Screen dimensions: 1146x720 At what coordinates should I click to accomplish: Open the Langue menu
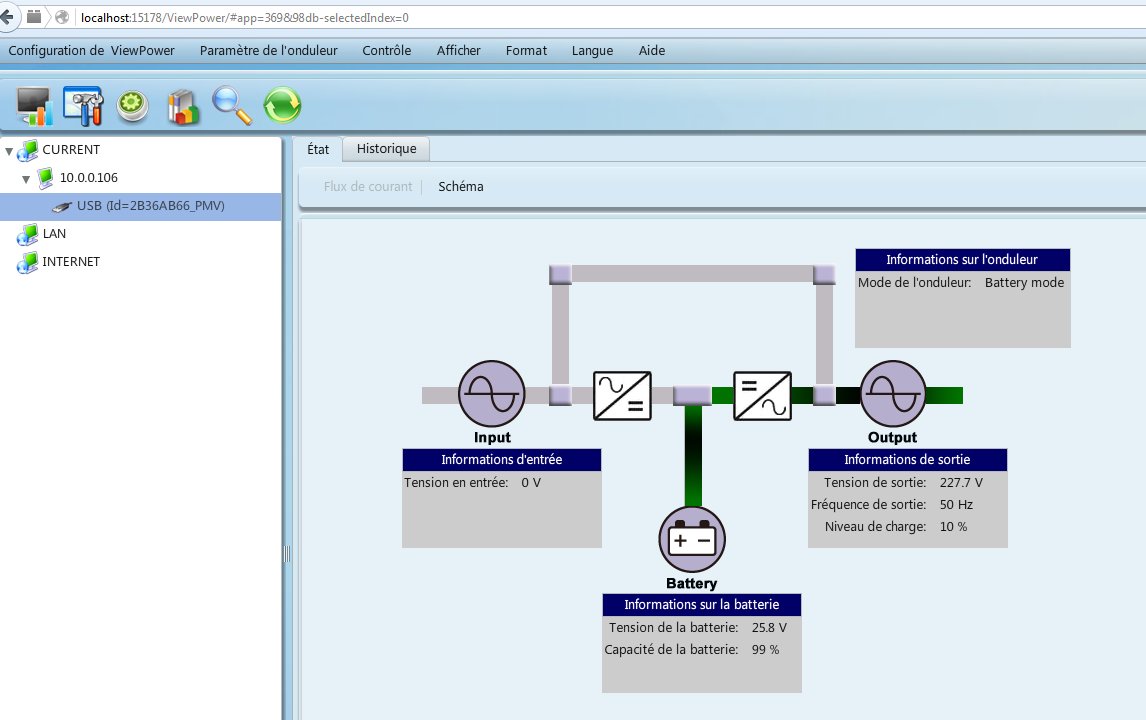[x=592, y=50]
